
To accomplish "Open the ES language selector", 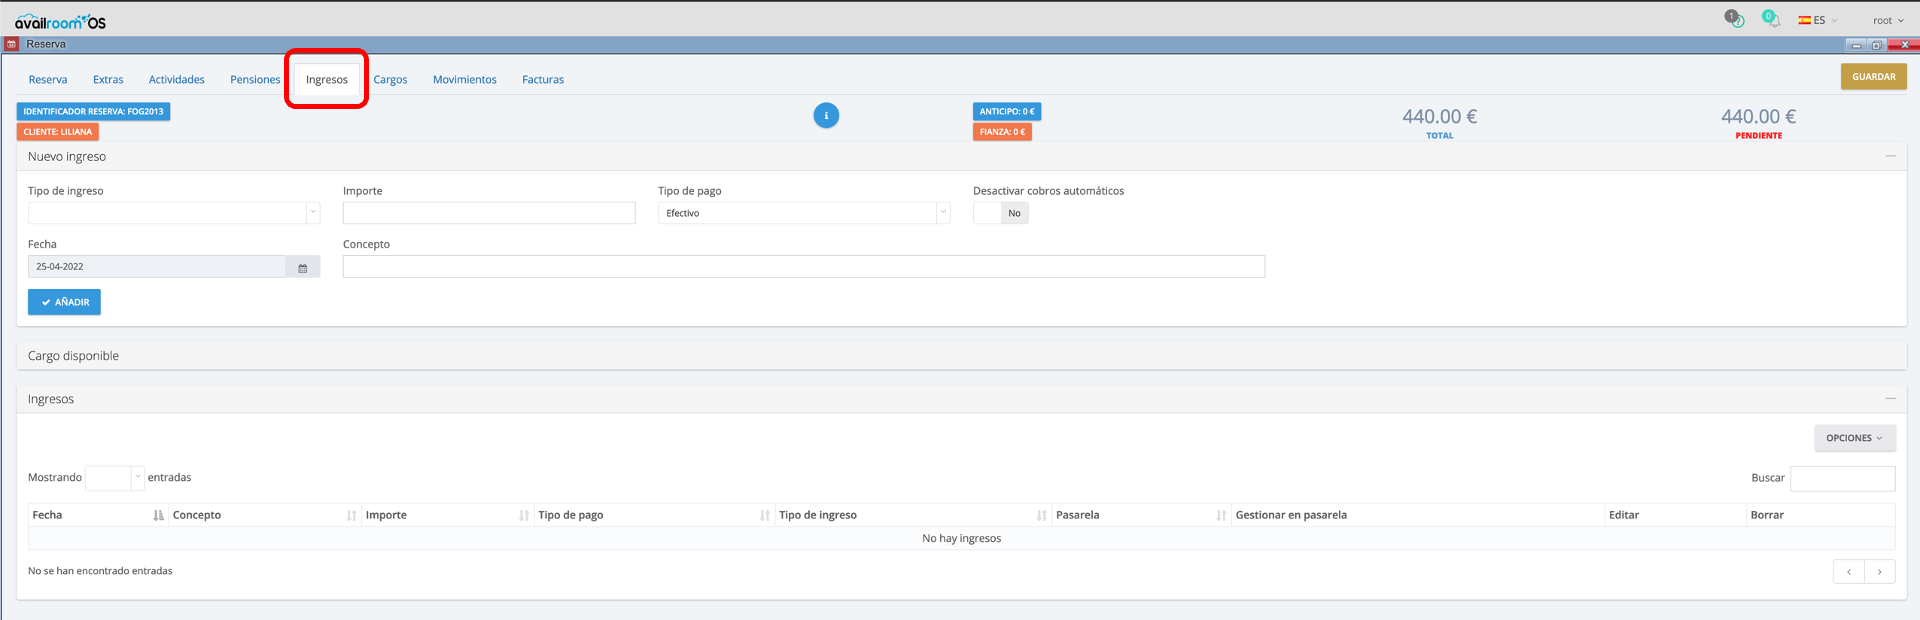I will [x=1818, y=20].
